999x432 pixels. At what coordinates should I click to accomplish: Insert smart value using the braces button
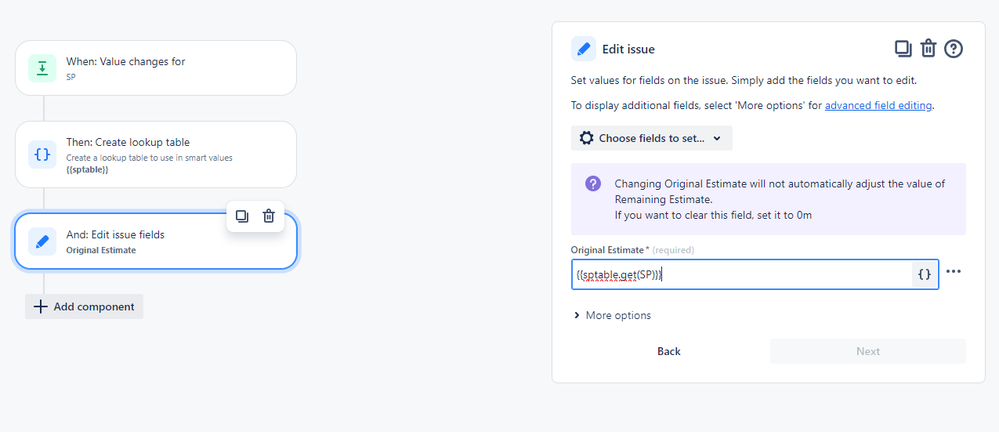(x=924, y=275)
